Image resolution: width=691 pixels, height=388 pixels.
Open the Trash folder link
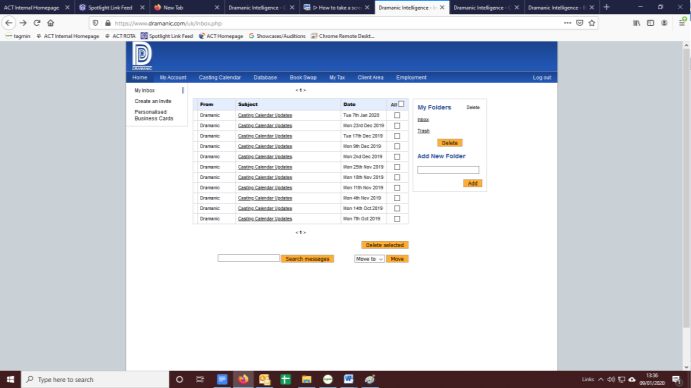[424, 131]
